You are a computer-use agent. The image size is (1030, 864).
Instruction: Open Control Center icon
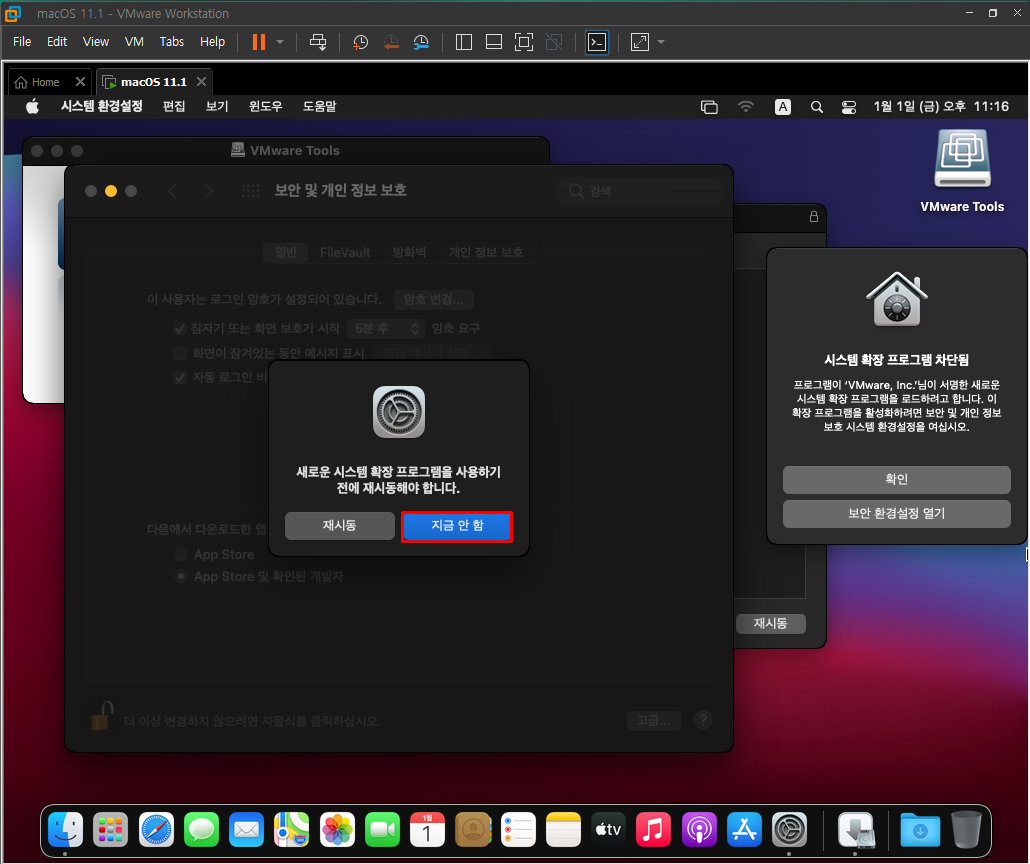pos(849,106)
